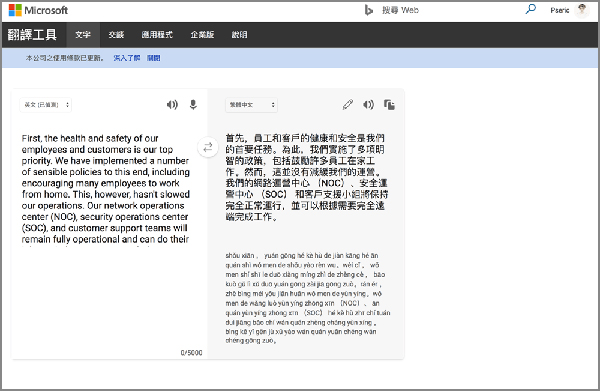Open search with the magnifier icon
The image size is (600, 391).
click(530, 9)
